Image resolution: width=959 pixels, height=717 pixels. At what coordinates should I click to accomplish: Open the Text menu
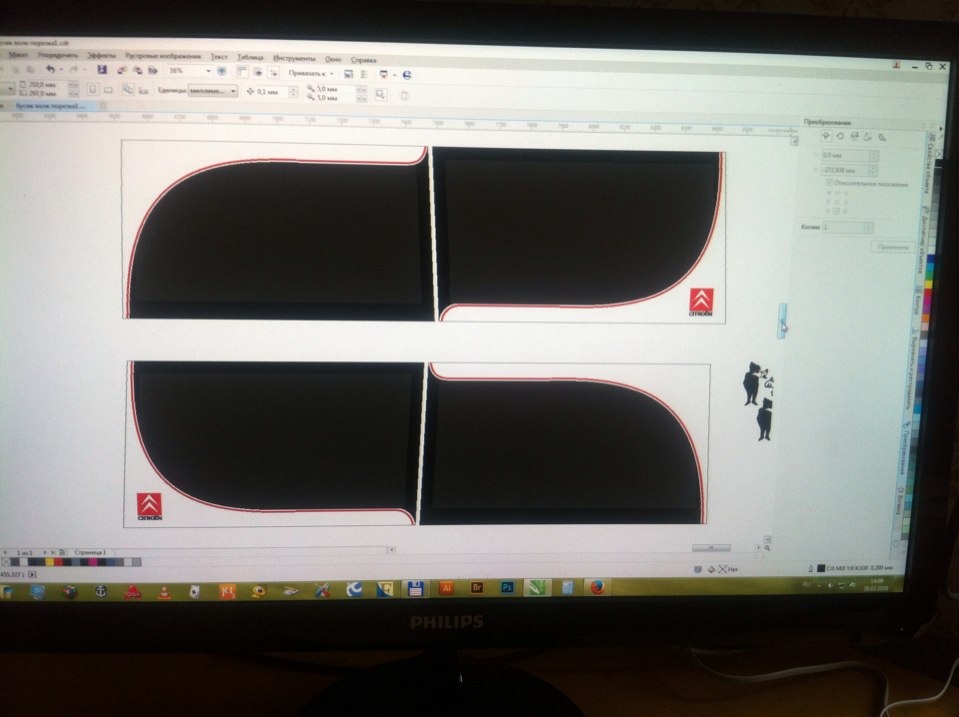(x=219, y=56)
